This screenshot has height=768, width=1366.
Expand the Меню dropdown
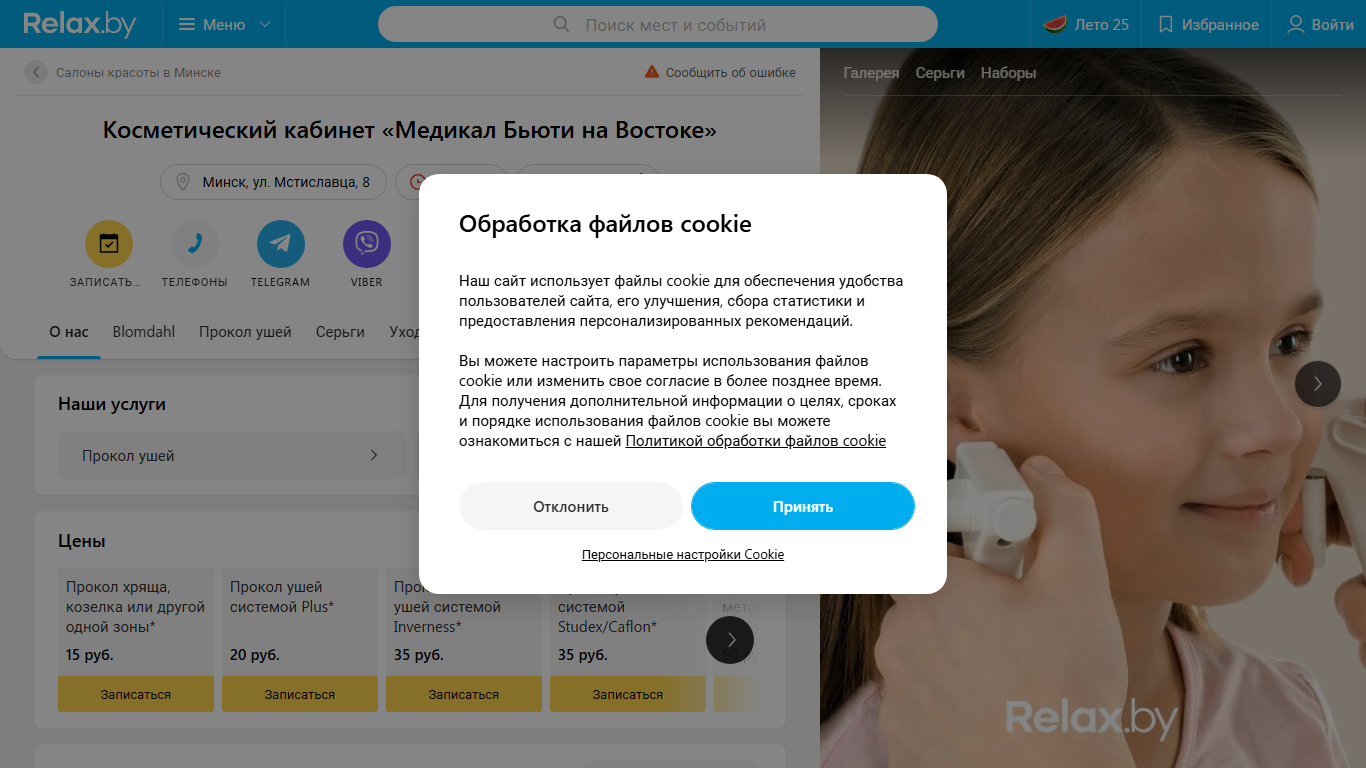[x=224, y=24]
